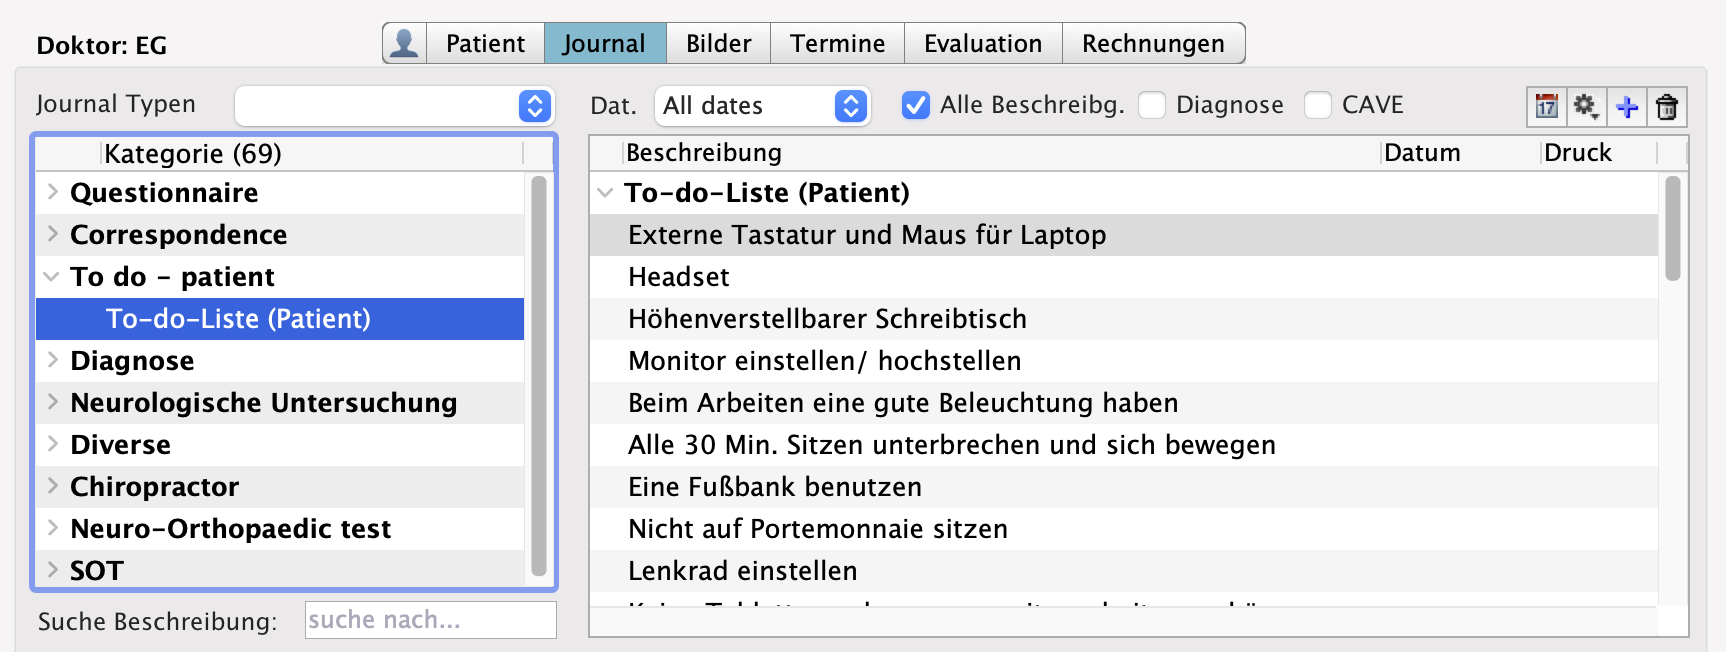The image size is (1726, 652).
Task: Click the description list vertical scrollbar
Action: 1672,229
